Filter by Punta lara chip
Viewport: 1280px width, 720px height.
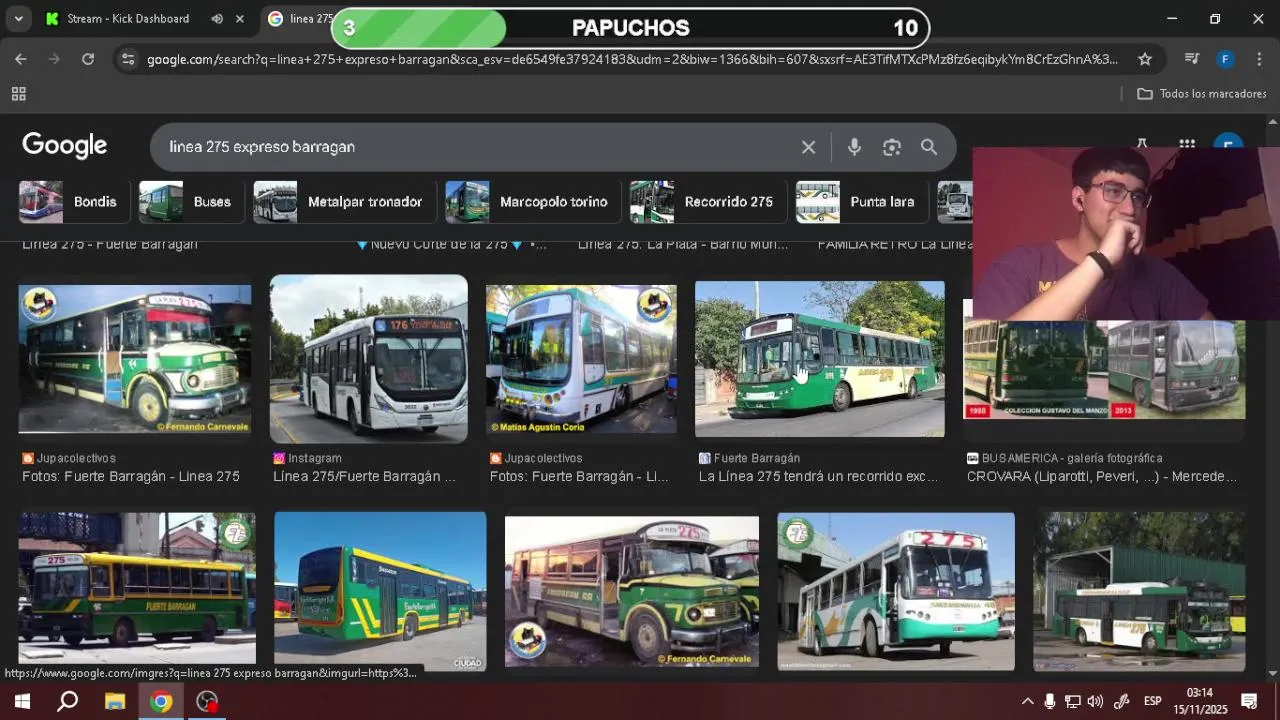pyautogui.click(x=860, y=202)
